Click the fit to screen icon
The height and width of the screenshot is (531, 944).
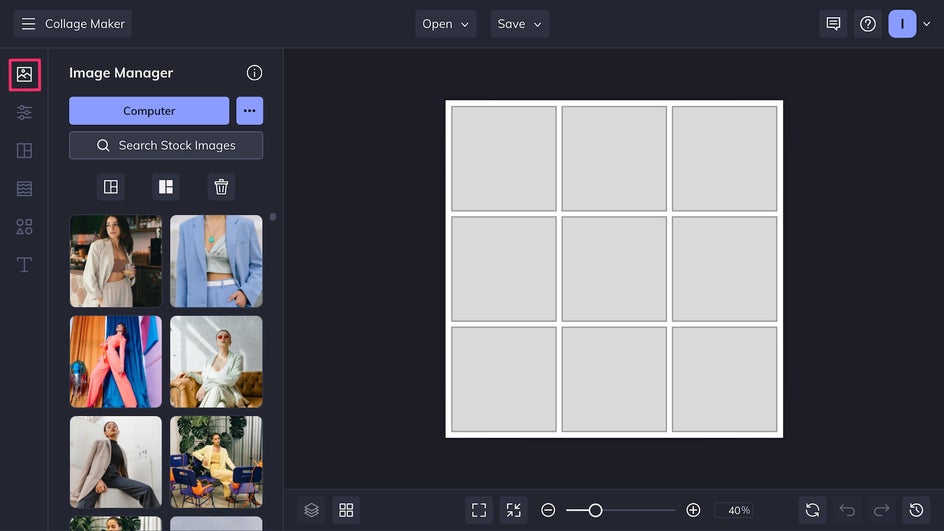(479, 510)
